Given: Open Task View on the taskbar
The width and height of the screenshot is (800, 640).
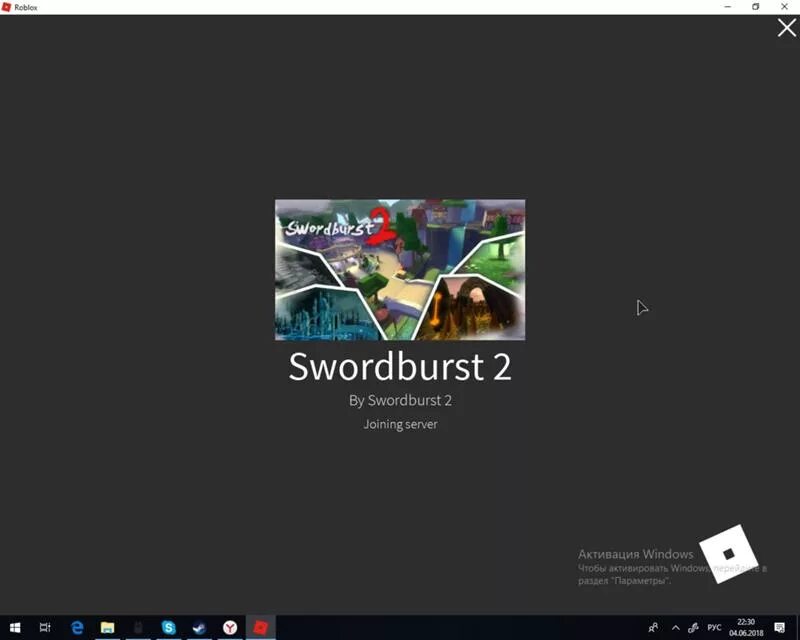Looking at the screenshot, I should [x=45, y=627].
